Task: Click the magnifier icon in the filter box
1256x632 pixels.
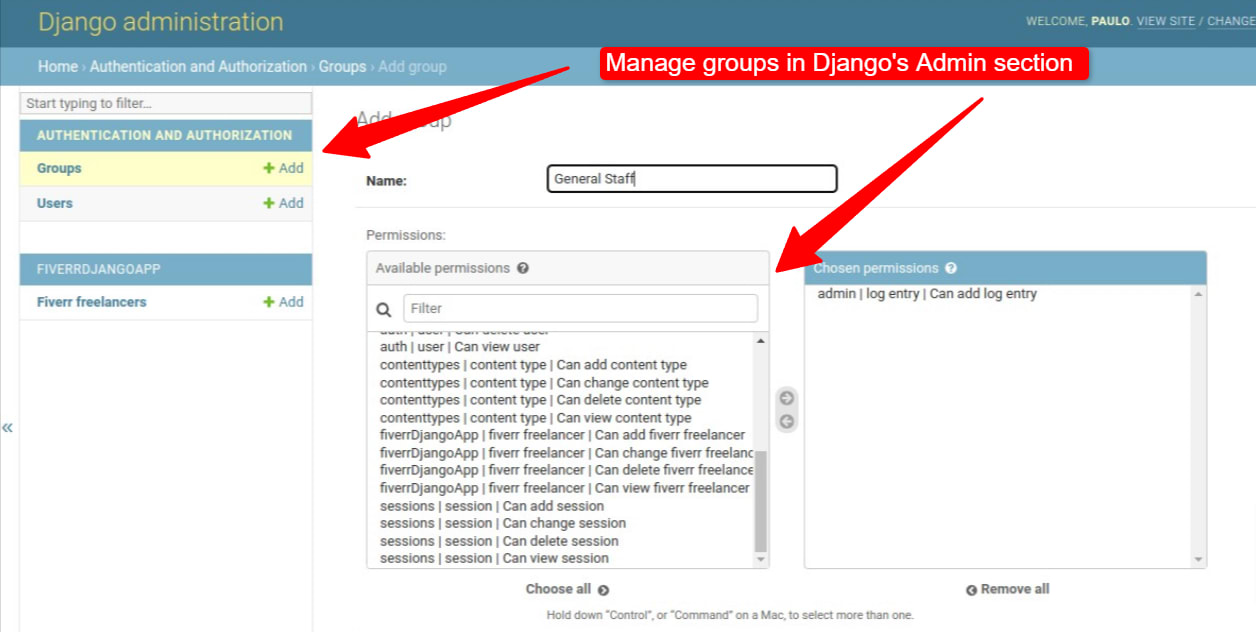Action: pos(383,307)
